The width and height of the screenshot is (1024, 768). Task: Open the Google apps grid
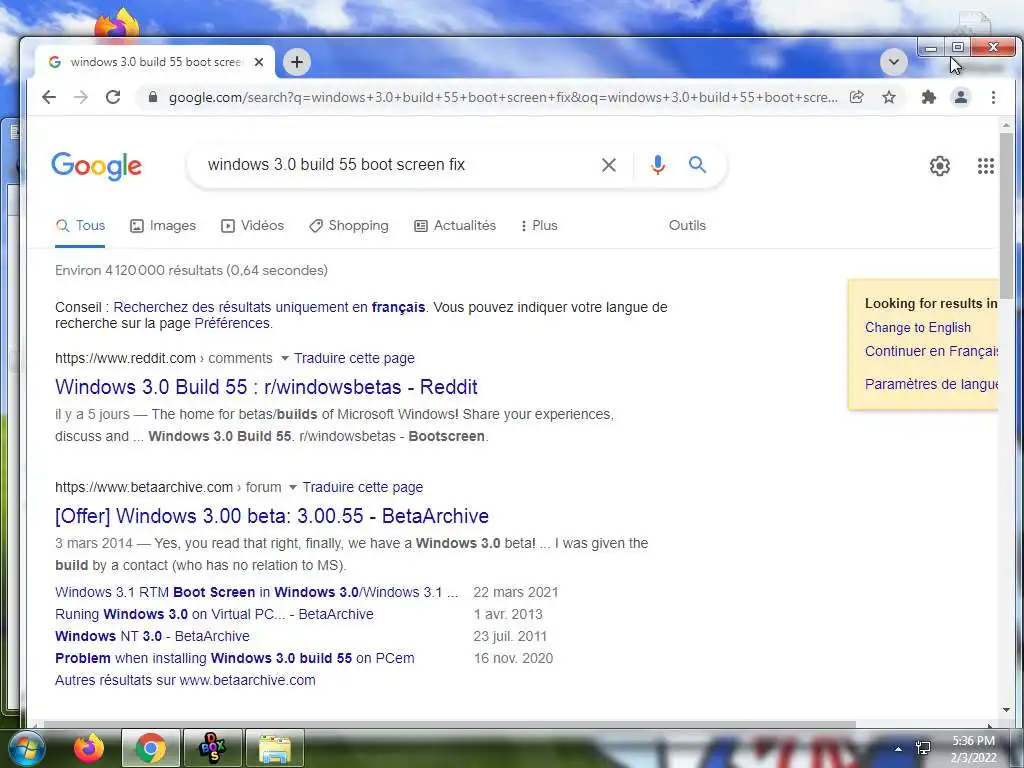coord(985,166)
